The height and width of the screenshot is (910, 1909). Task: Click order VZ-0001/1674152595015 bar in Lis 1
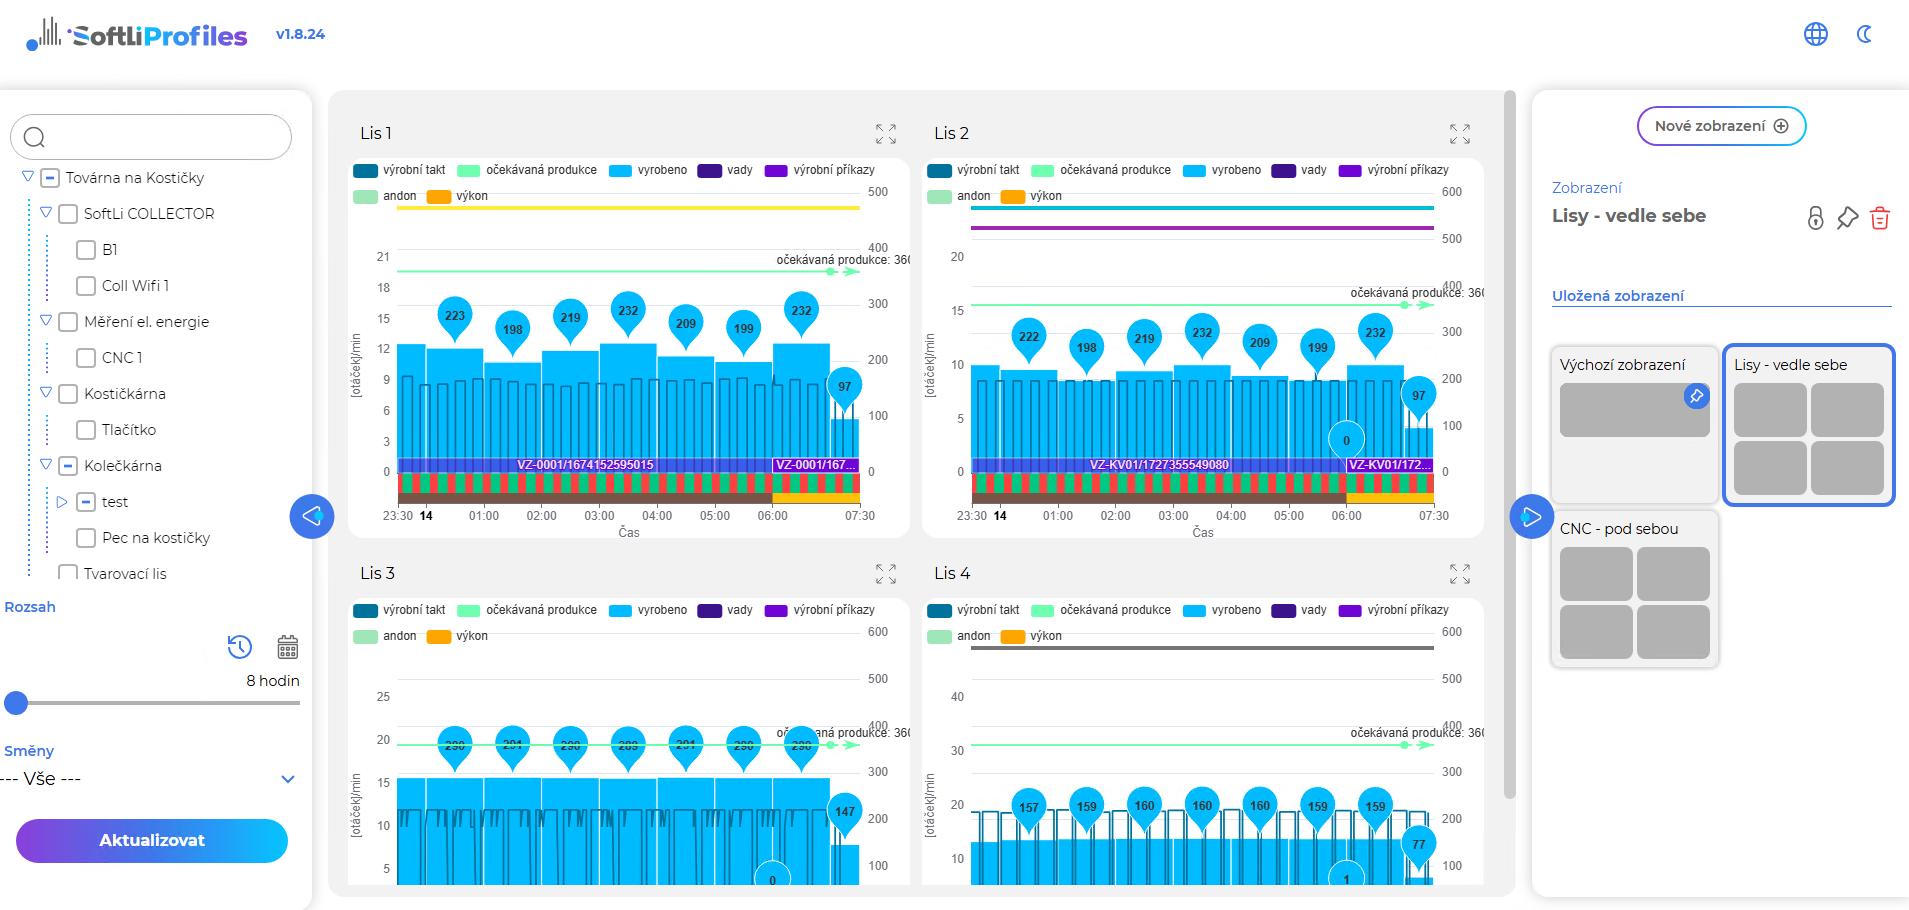click(x=585, y=465)
